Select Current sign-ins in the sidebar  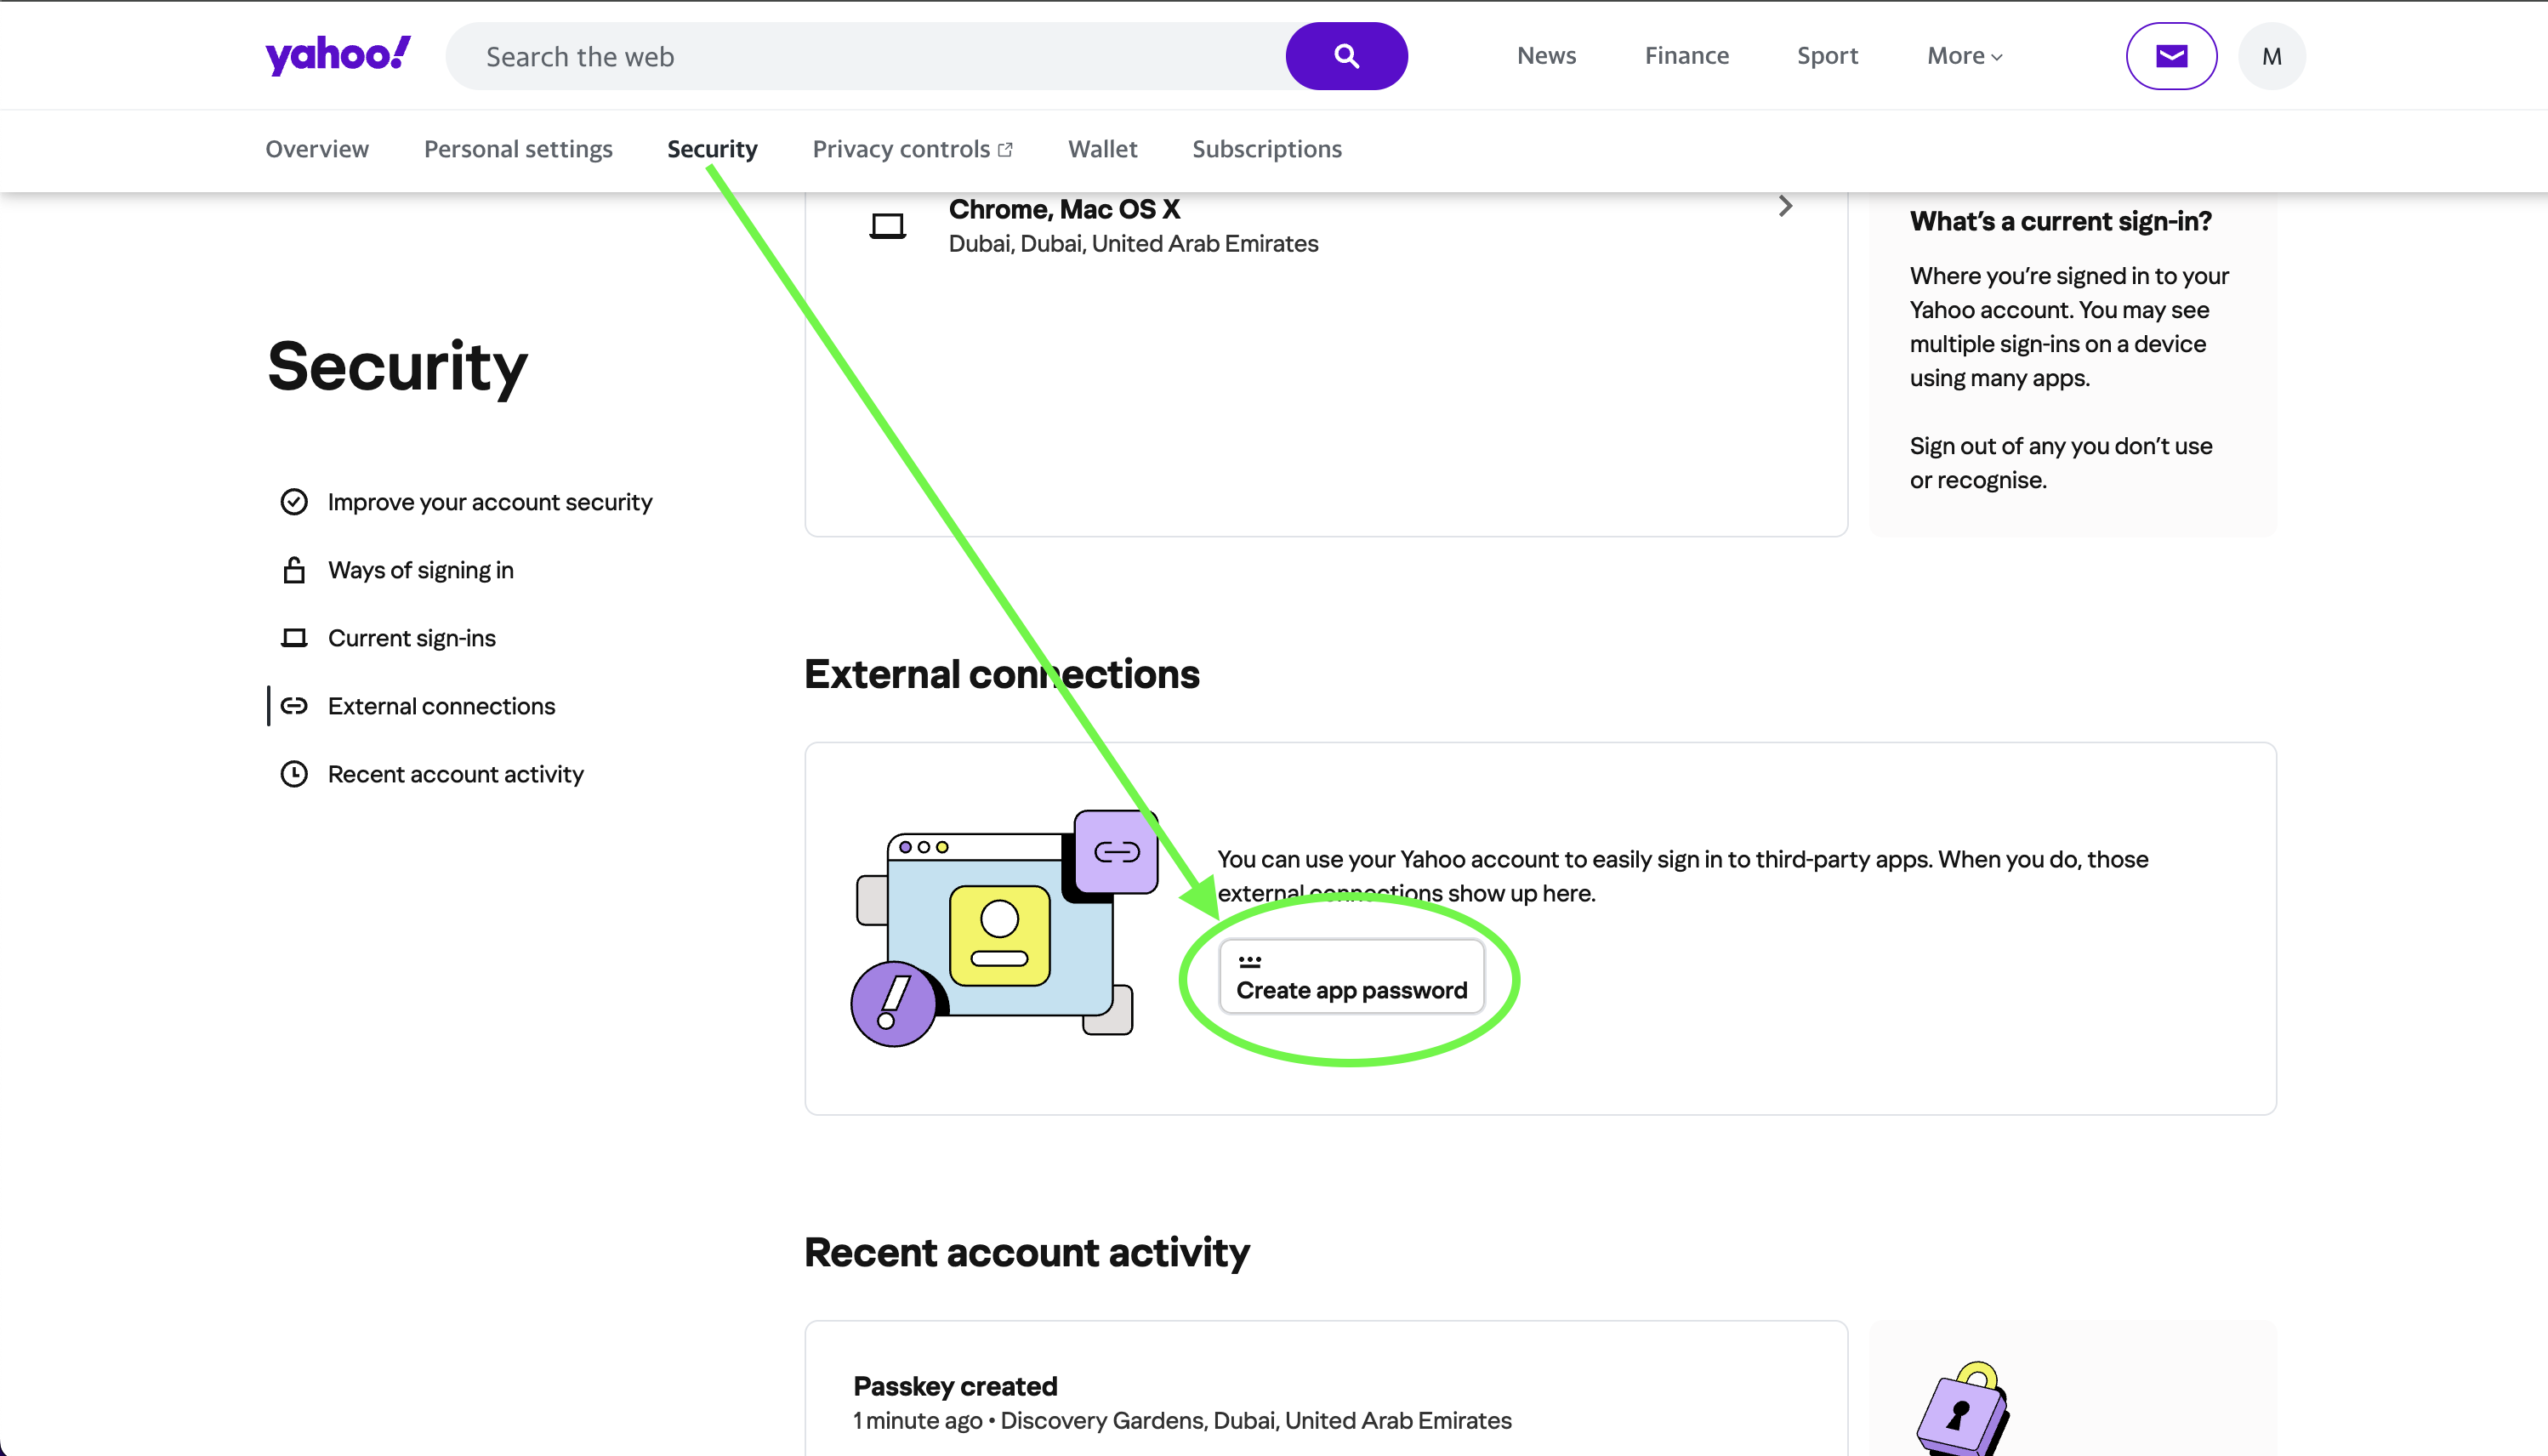(x=411, y=638)
